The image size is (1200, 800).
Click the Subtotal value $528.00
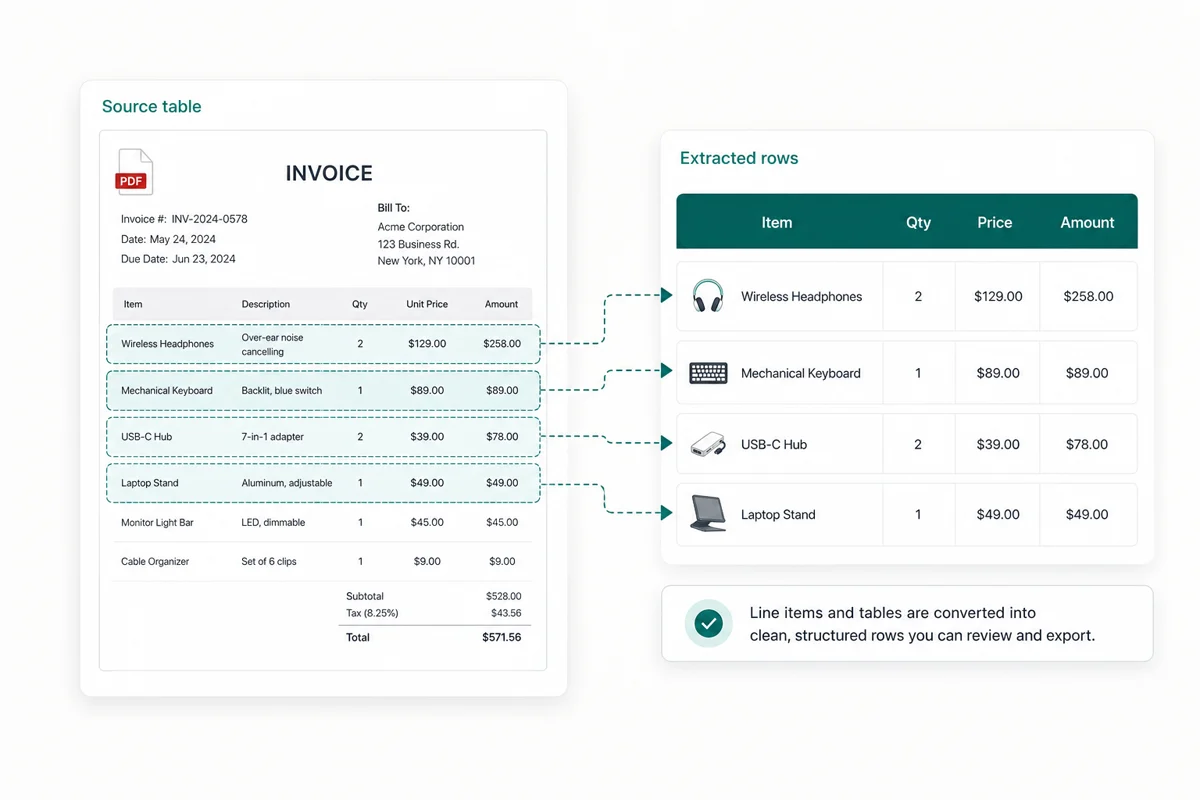click(x=503, y=596)
